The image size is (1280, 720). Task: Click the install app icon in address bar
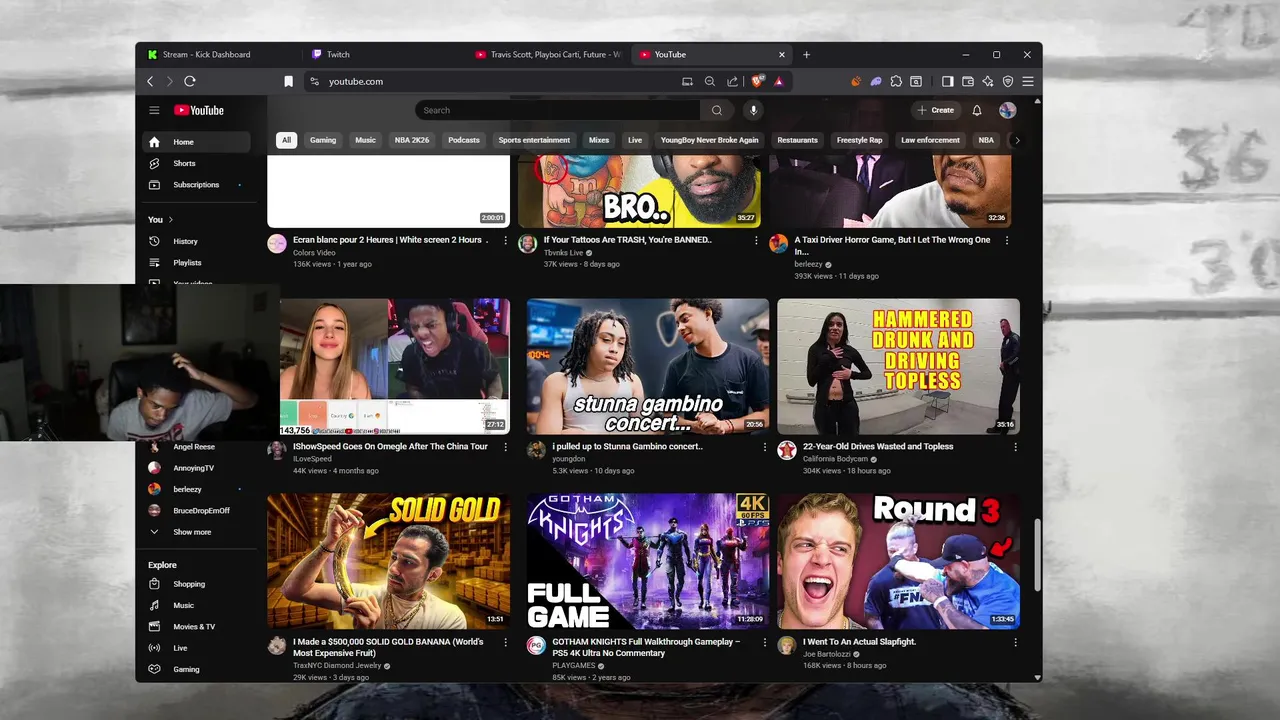687,81
